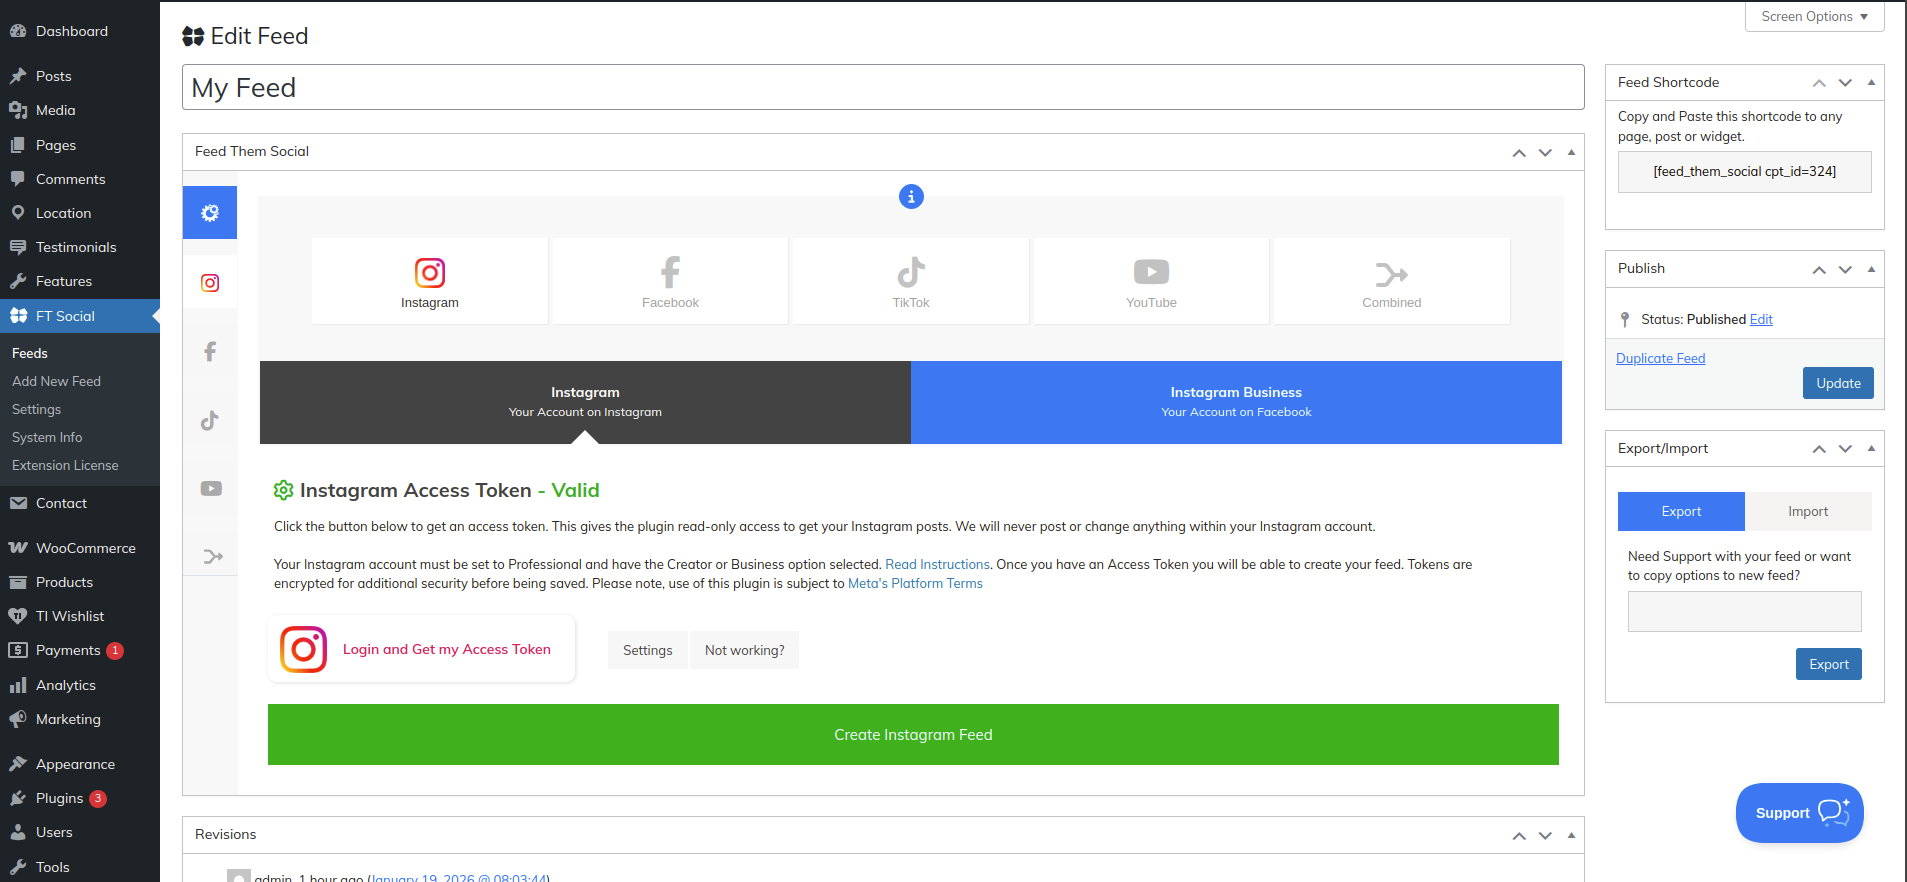Edit the publish status link
Viewport: 1907px width, 882px height.
[1761, 319]
